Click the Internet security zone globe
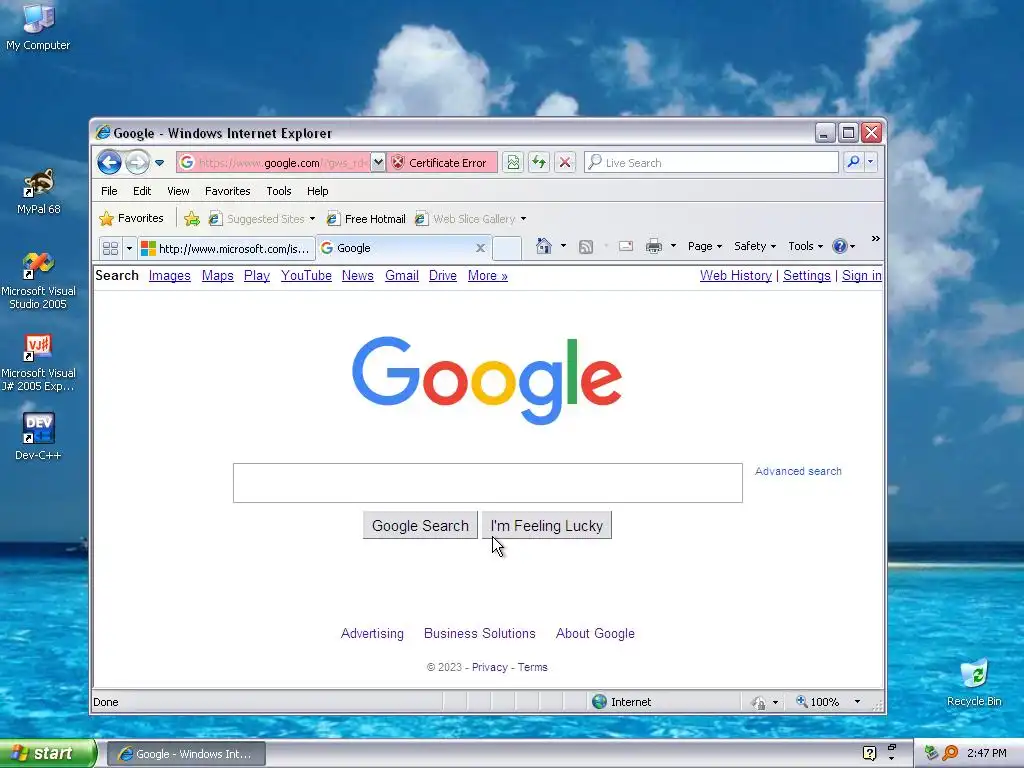Image resolution: width=1024 pixels, height=768 pixels. [x=600, y=702]
